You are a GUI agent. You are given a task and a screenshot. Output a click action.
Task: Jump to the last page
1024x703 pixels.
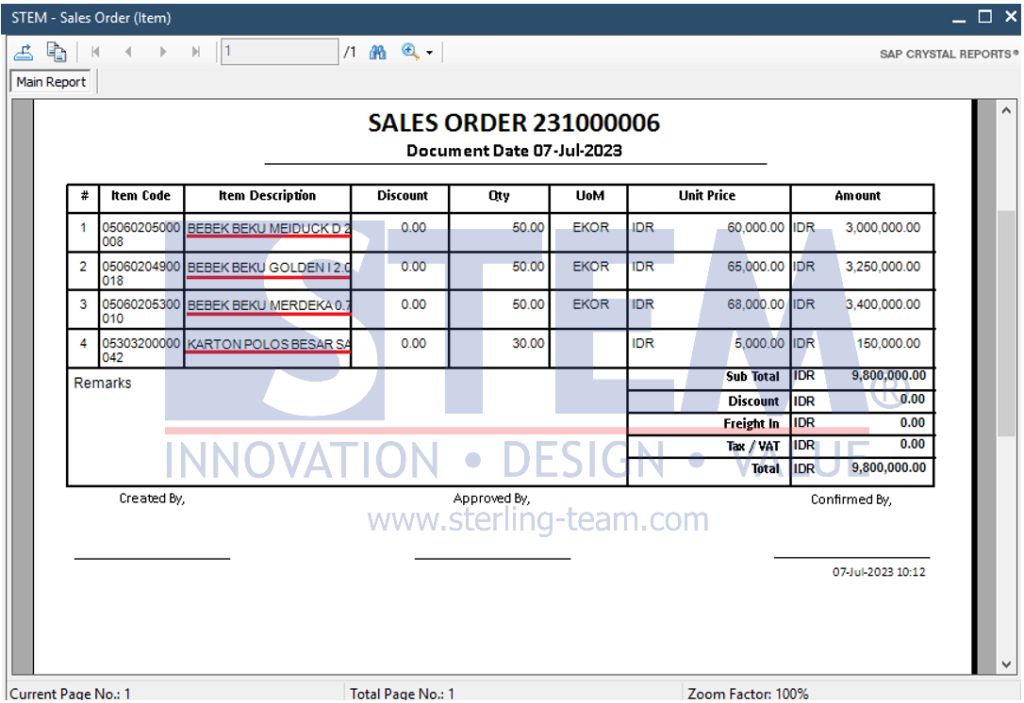tap(196, 51)
